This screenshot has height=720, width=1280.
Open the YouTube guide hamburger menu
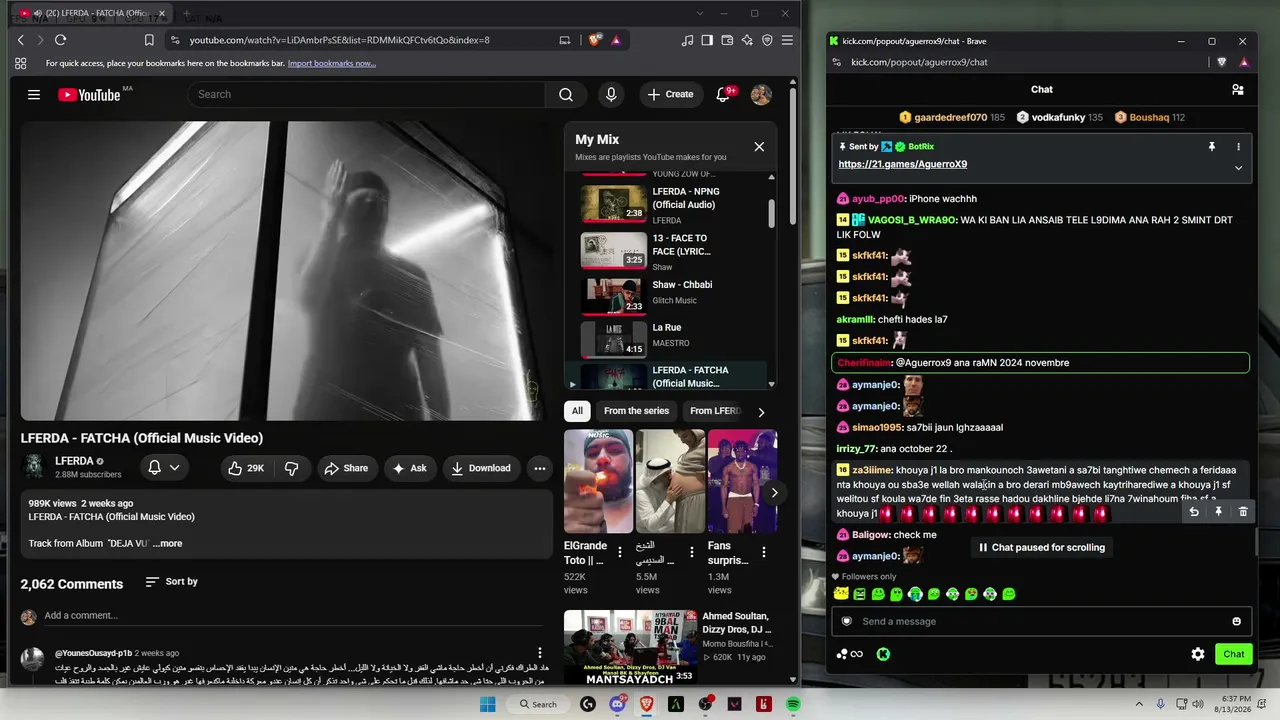click(x=34, y=94)
